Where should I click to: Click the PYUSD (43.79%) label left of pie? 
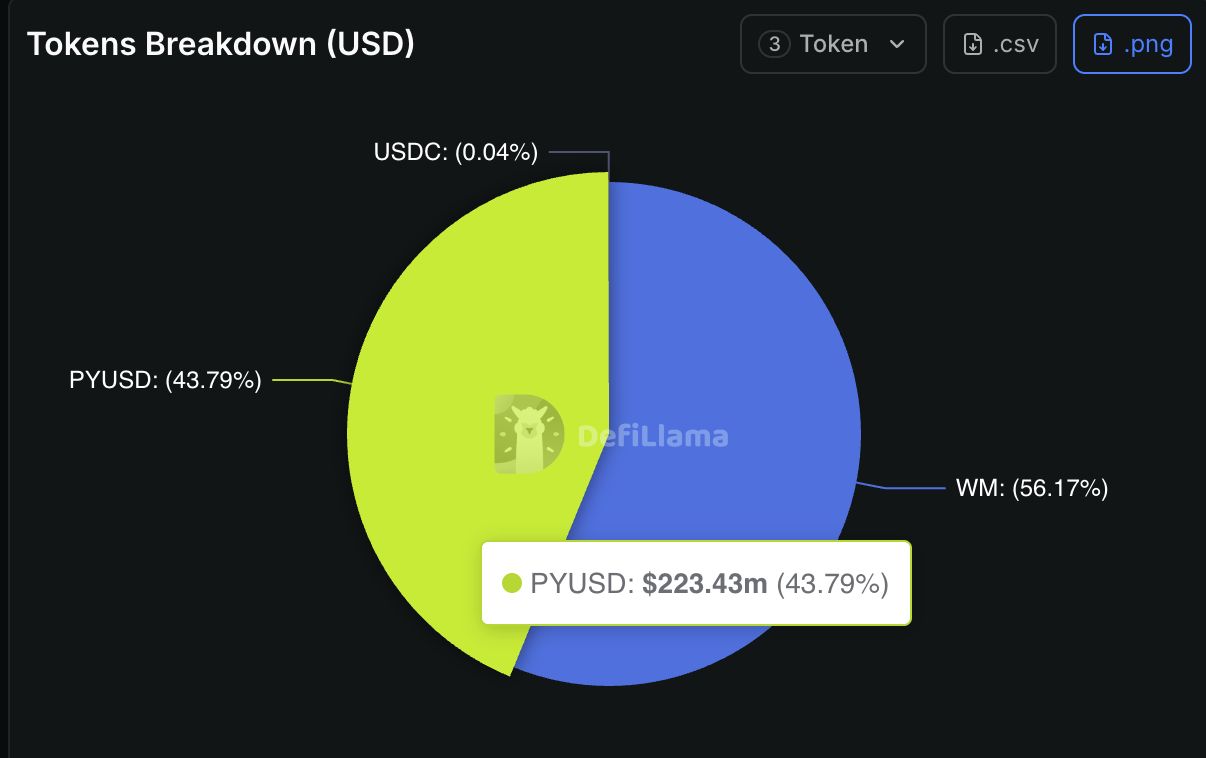pyautogui.click(x=165, y=380)
